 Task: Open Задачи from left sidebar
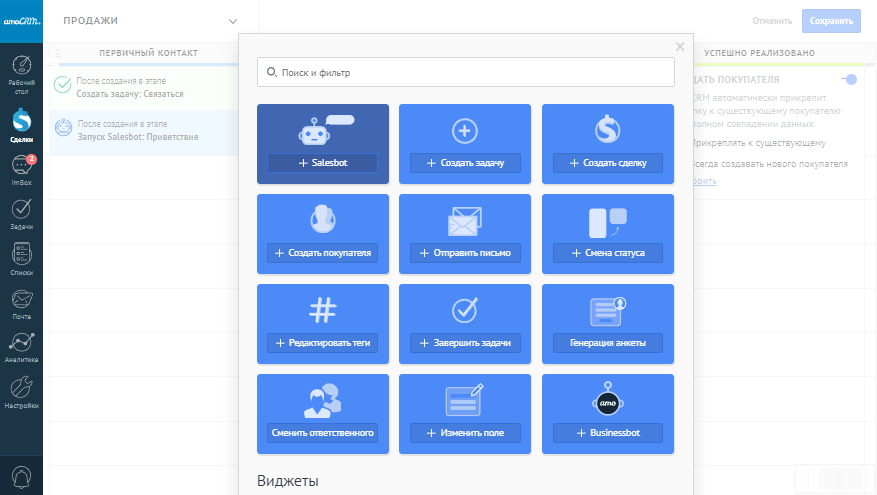(21, 214)
